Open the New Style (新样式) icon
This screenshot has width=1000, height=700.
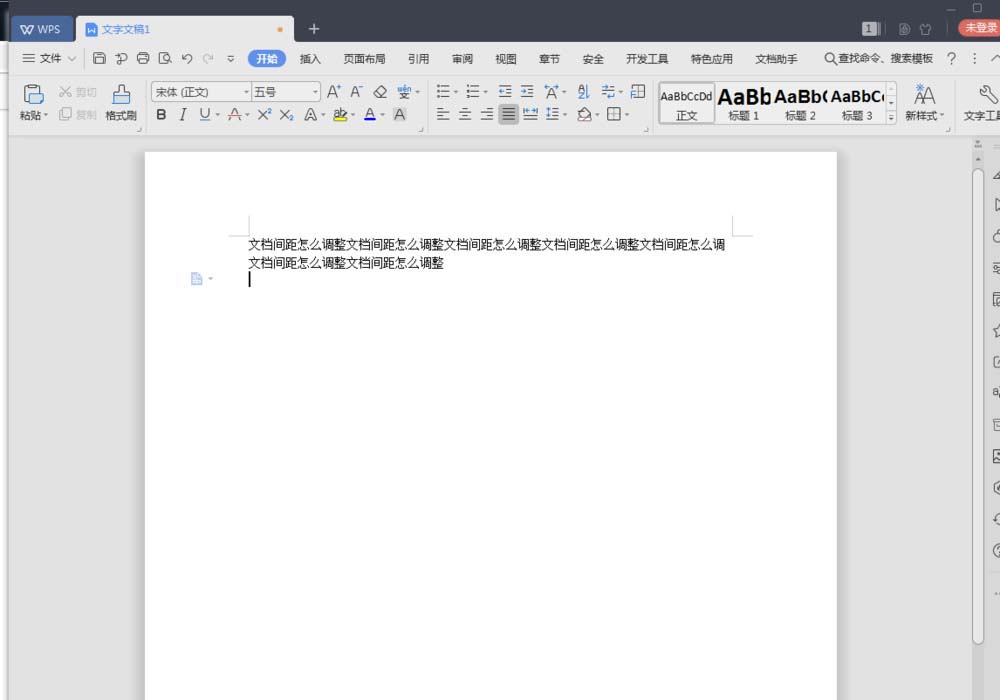tap(924, 95)
